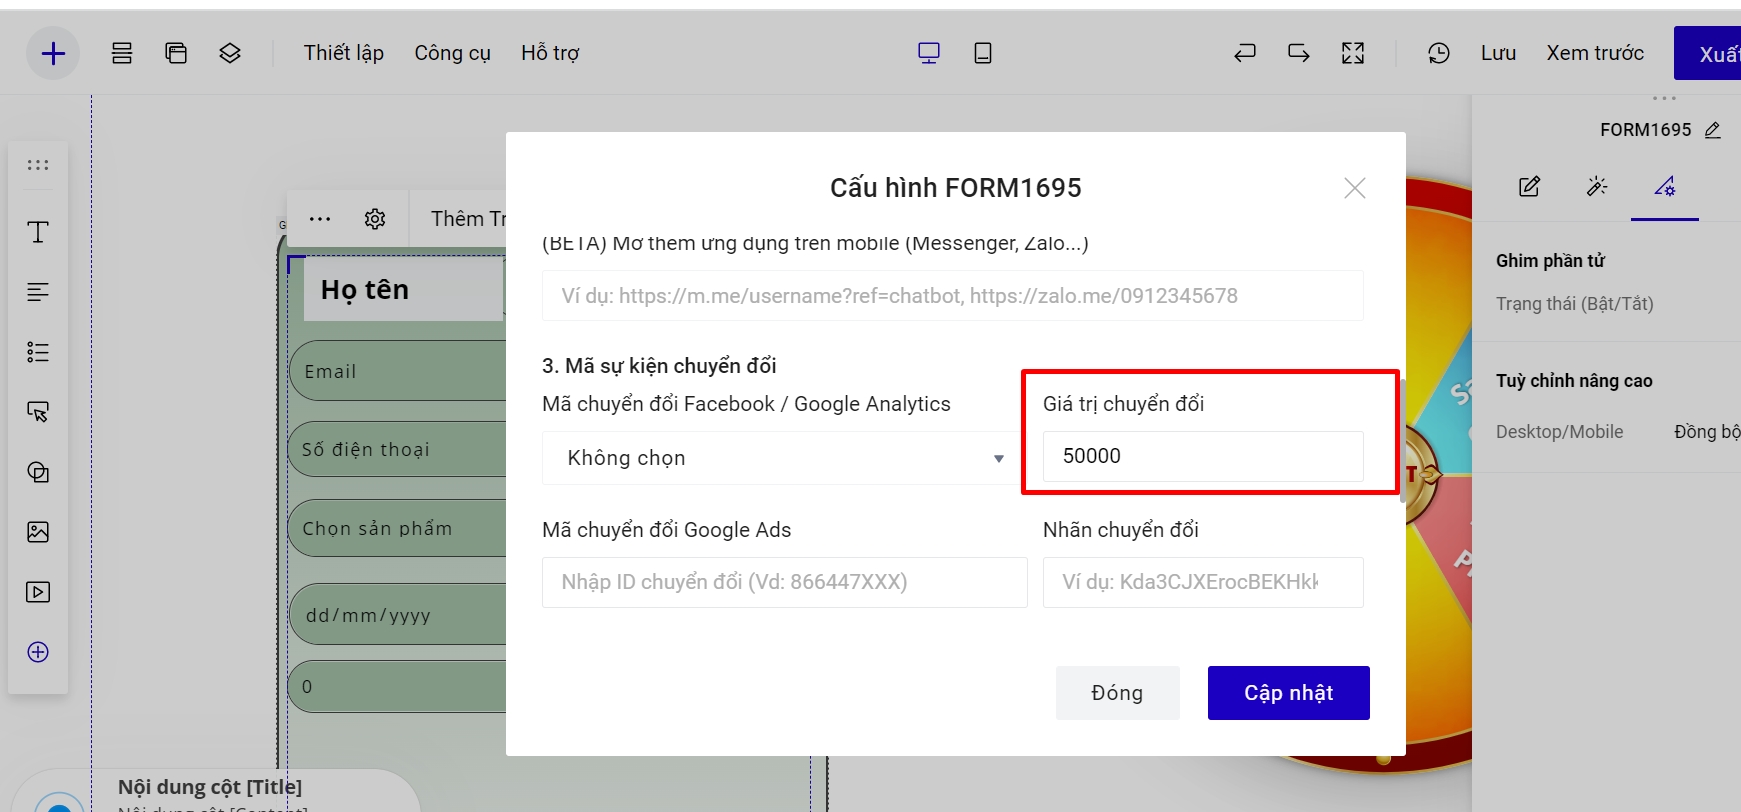Click the undo arrow icon
Image resolution: width=1741 pixels, height=812 pixels.
(1244, 53)
